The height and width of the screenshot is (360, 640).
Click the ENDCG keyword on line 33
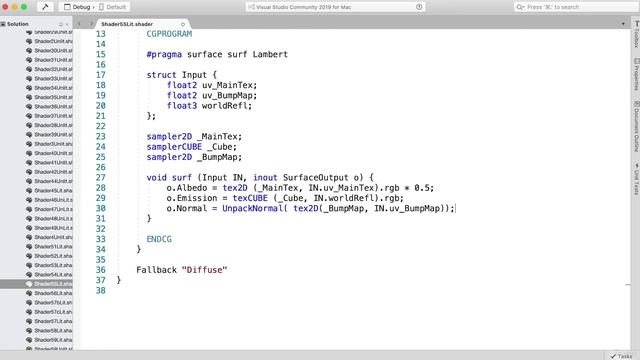(159, 239)
